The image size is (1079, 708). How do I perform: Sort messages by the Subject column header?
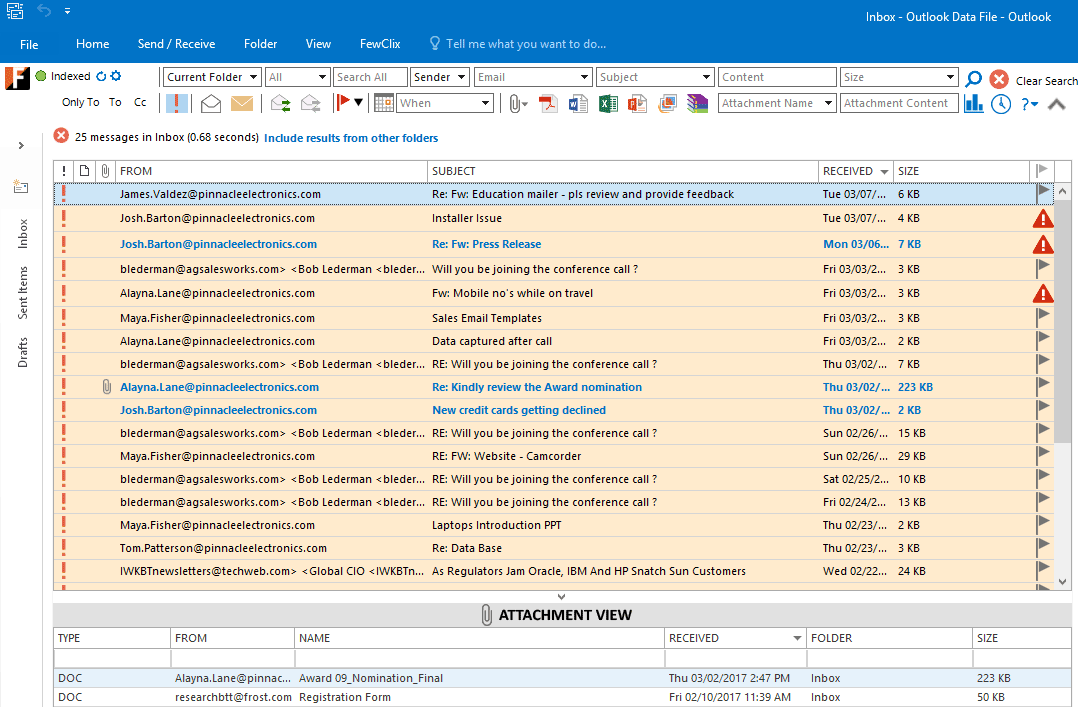point(623,171)
